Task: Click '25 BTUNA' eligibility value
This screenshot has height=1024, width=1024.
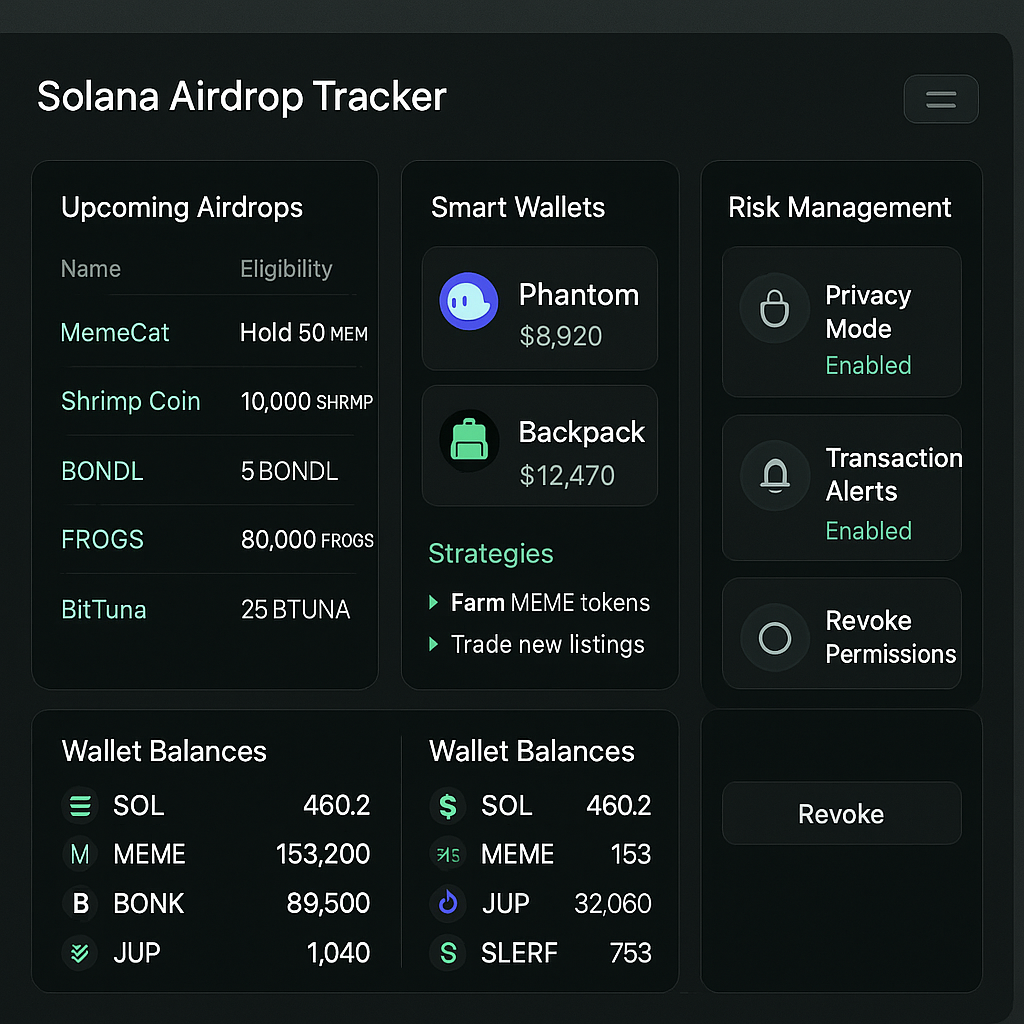Action: click(x=295, y=609)
